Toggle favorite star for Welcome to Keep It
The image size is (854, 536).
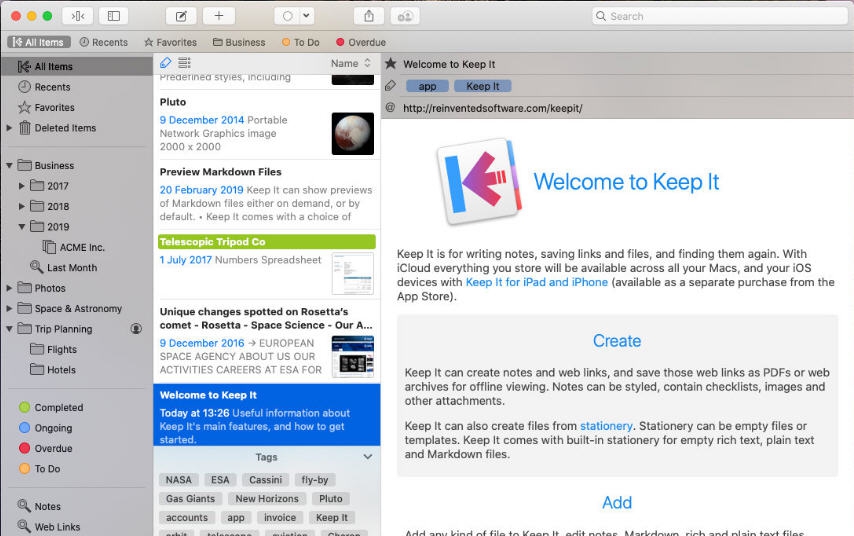pos(391,64)
